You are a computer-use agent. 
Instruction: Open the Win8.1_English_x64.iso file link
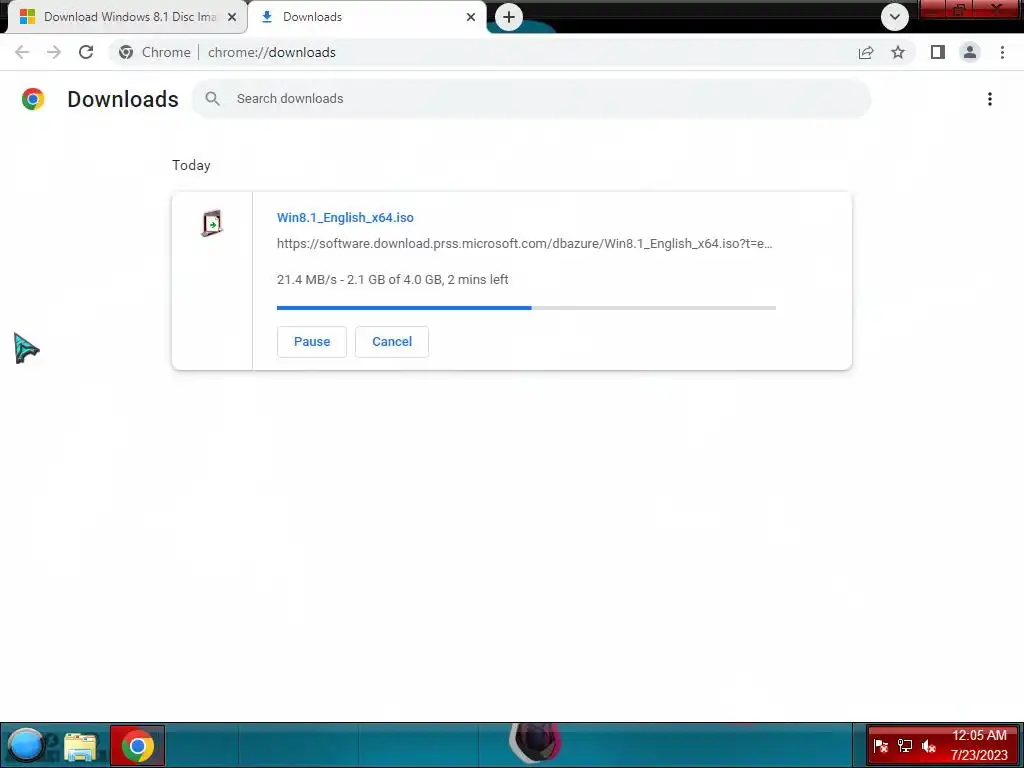[345, 217]
